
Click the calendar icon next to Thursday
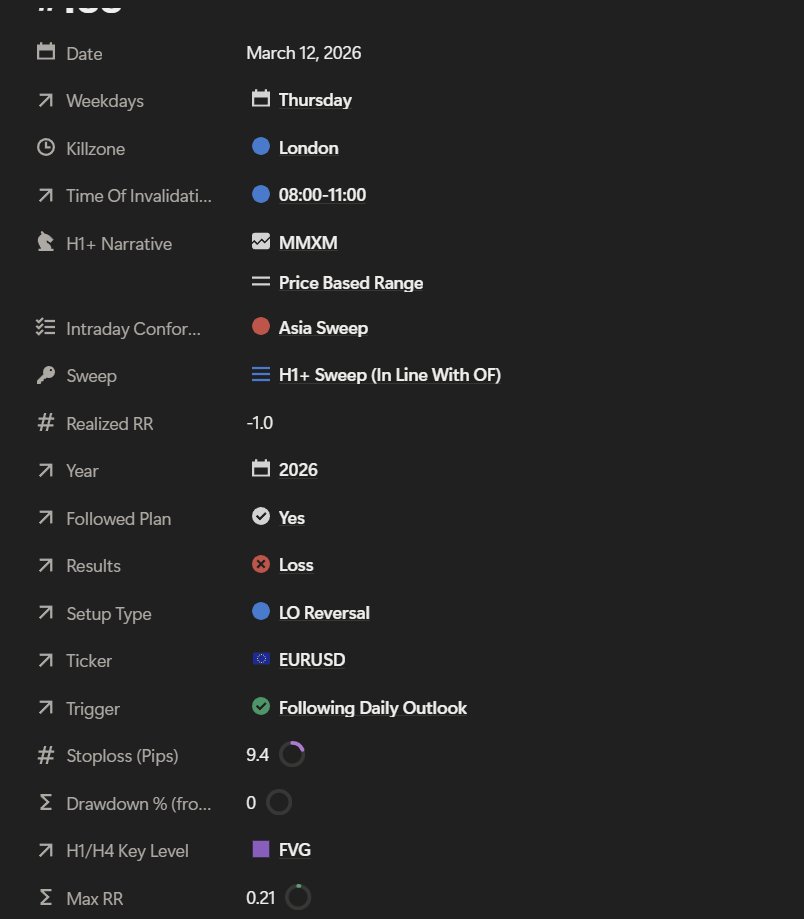click(x=261, y=98)
